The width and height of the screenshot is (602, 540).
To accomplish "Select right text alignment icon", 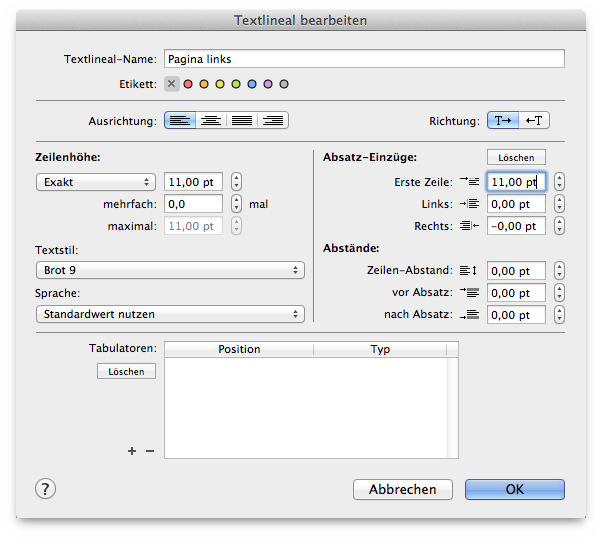I will 273,121.
